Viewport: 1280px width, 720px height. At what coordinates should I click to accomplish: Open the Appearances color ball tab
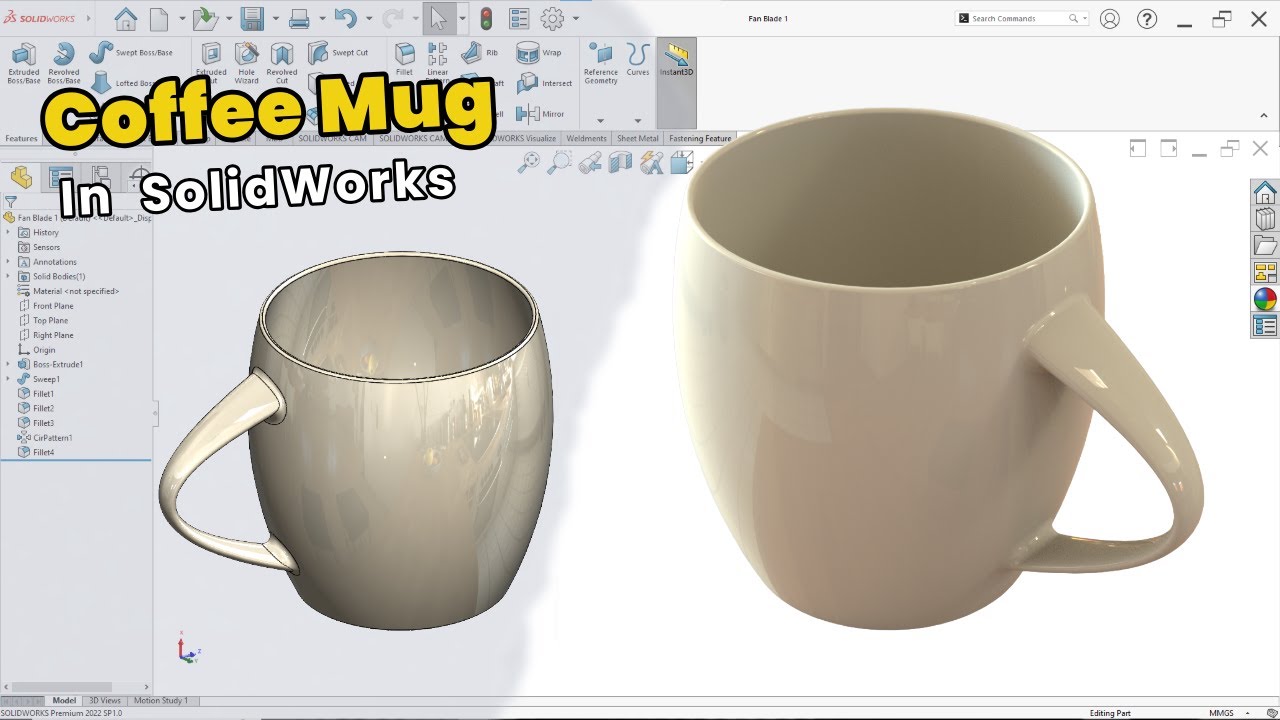point(1265,299)
